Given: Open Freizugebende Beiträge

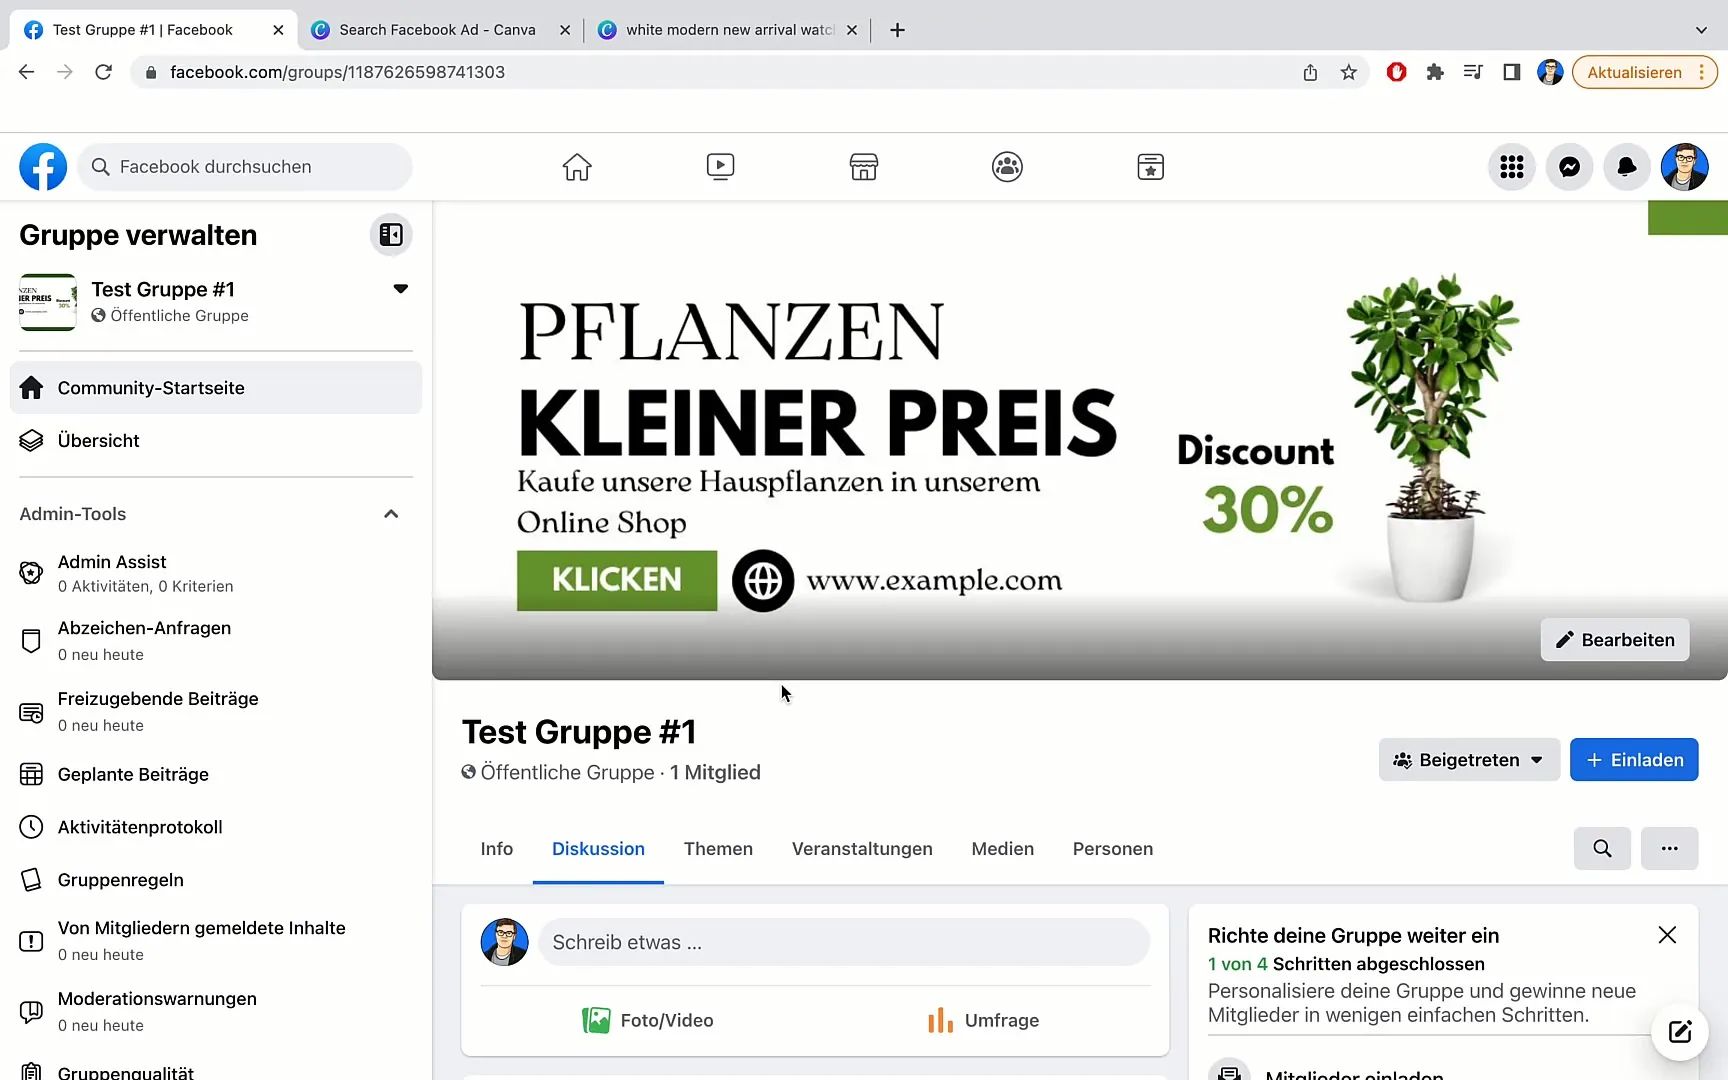Looking at the screenshot, I should (x=216, y=711).
